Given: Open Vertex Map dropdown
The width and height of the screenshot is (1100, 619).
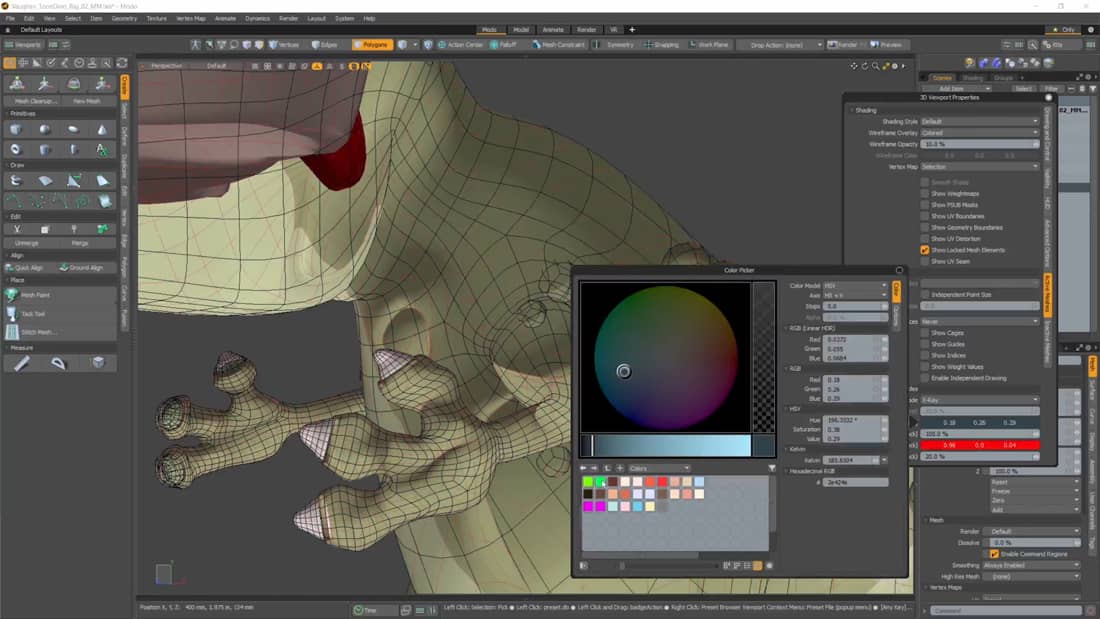Looking at the screenshot, I should [979, 166].
